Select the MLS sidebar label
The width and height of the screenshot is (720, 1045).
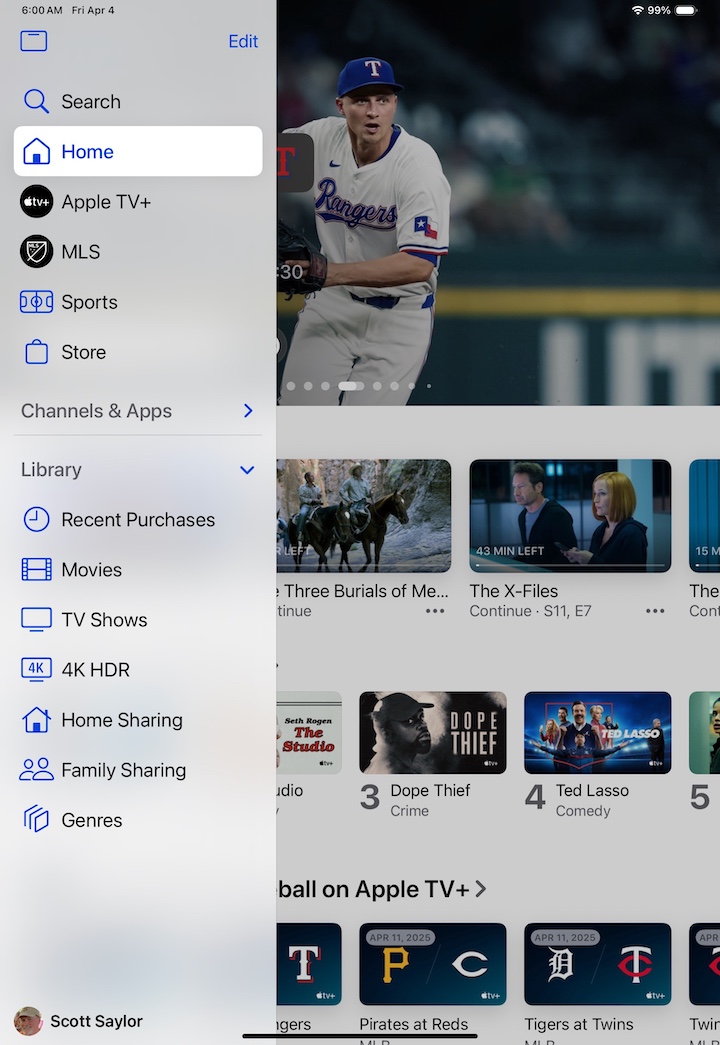(x=81, y=252)
